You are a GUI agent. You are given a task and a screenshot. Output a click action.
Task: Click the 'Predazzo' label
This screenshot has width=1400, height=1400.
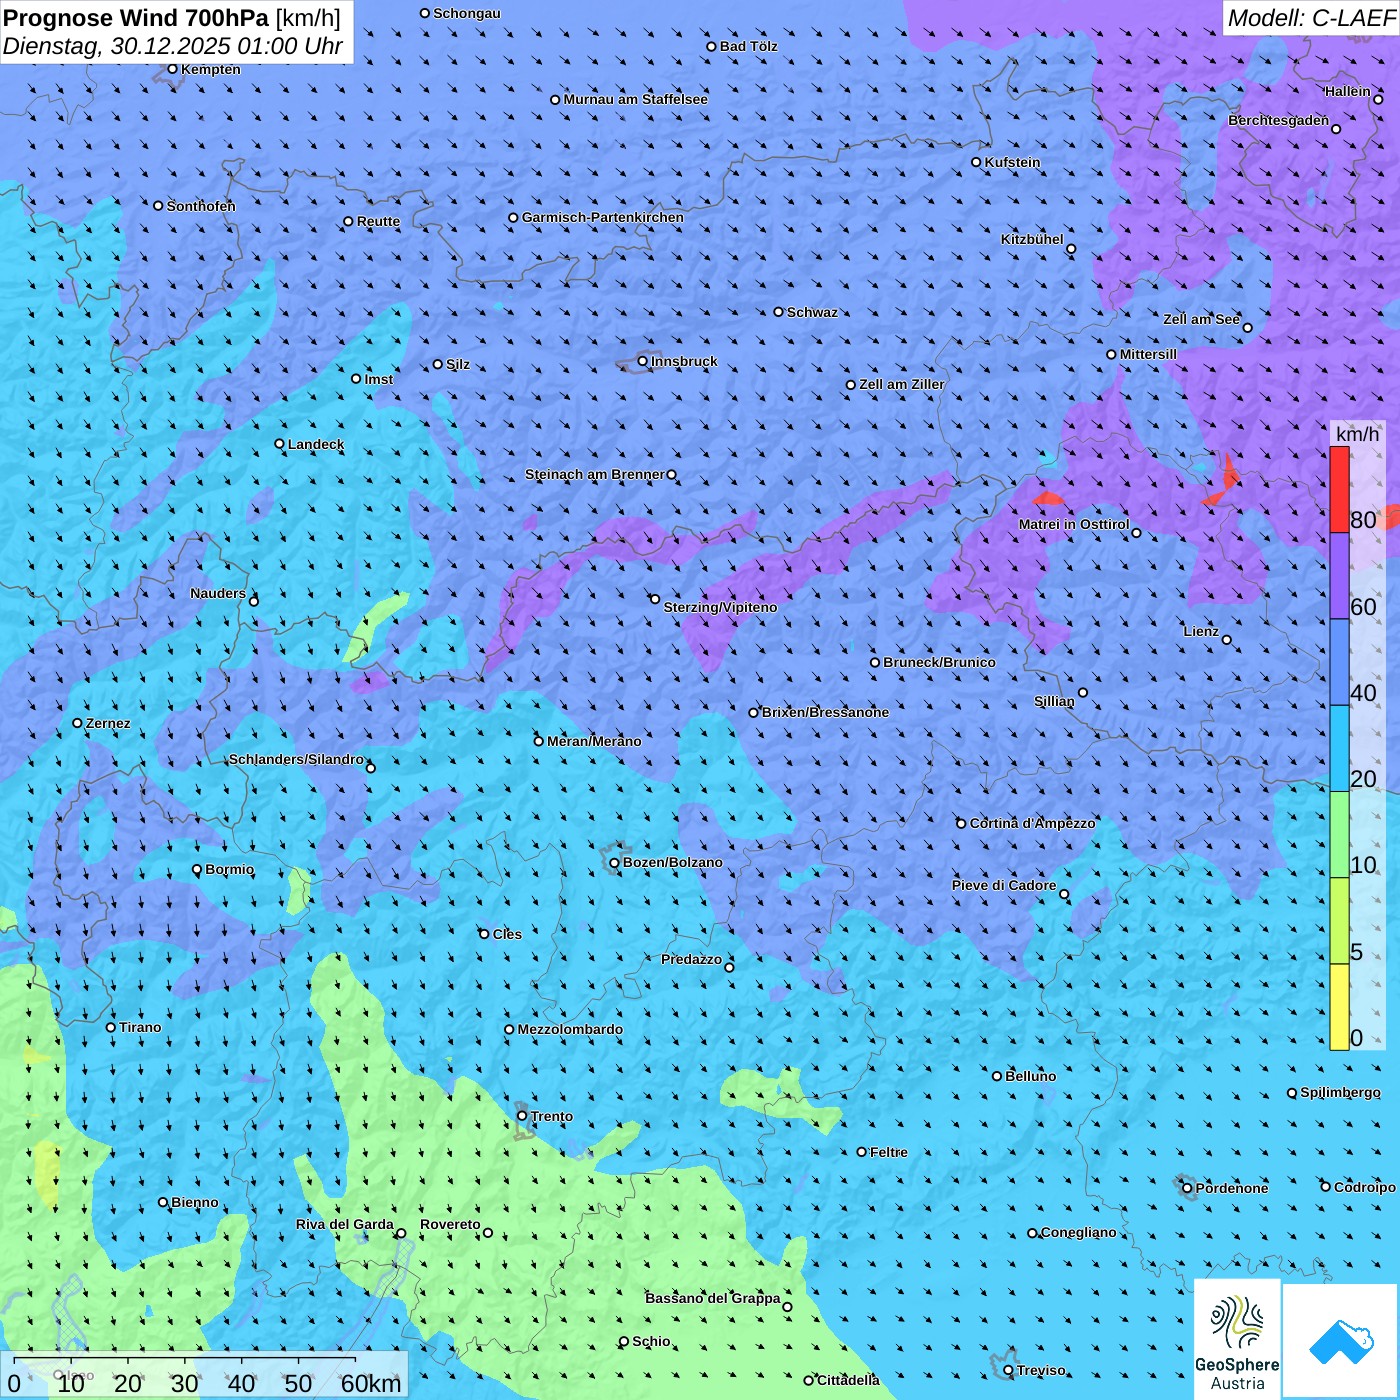pos(691,959)
